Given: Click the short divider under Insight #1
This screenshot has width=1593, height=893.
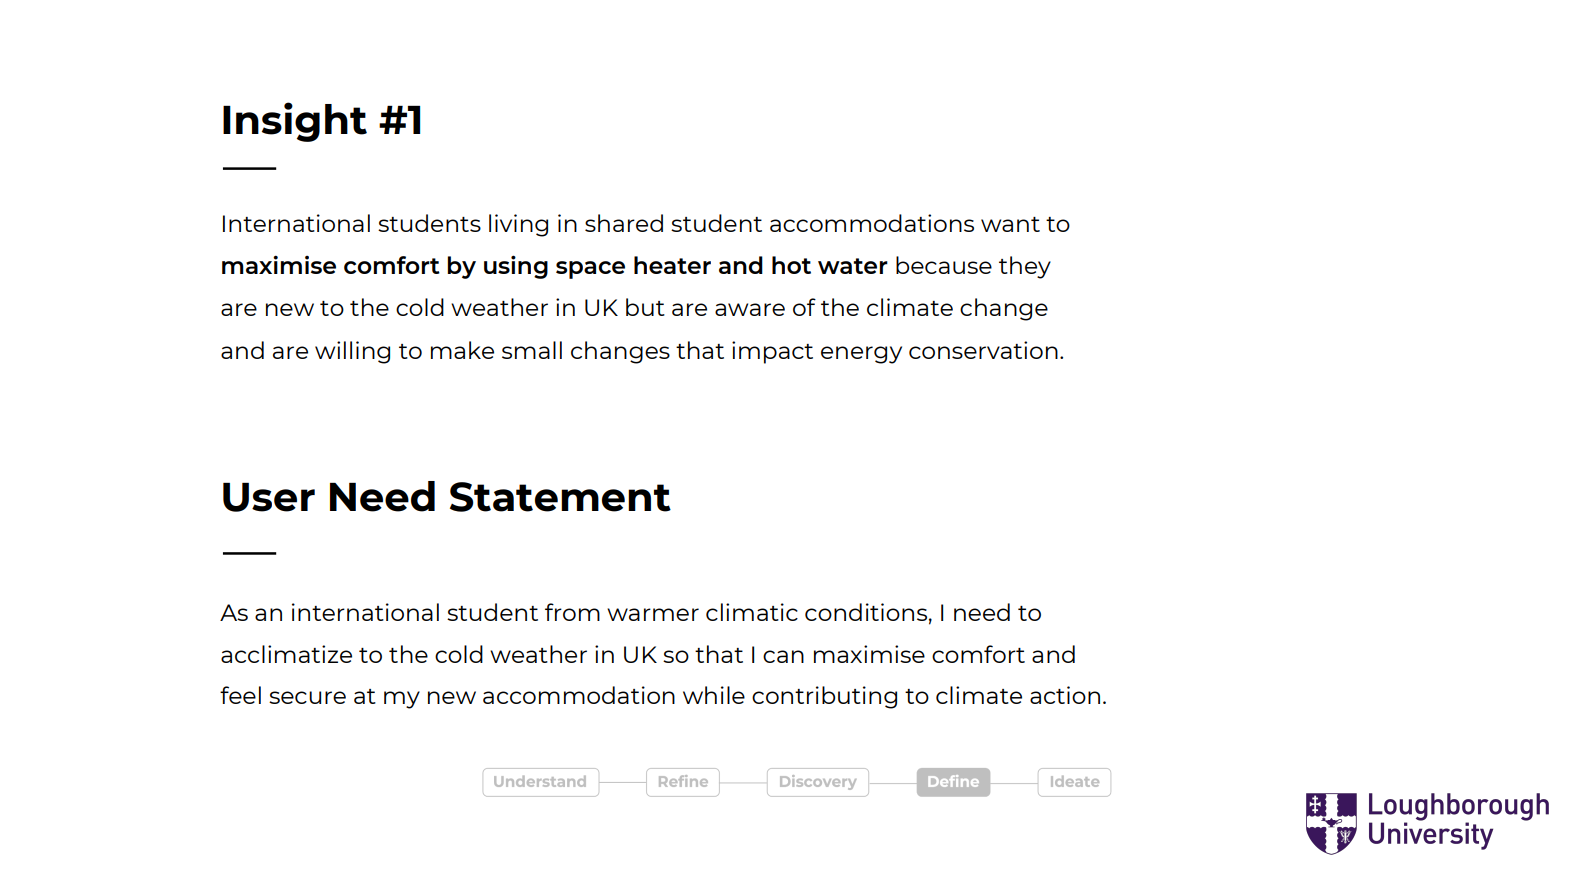Looking at the screenshot, I should [x=249, y=168].
